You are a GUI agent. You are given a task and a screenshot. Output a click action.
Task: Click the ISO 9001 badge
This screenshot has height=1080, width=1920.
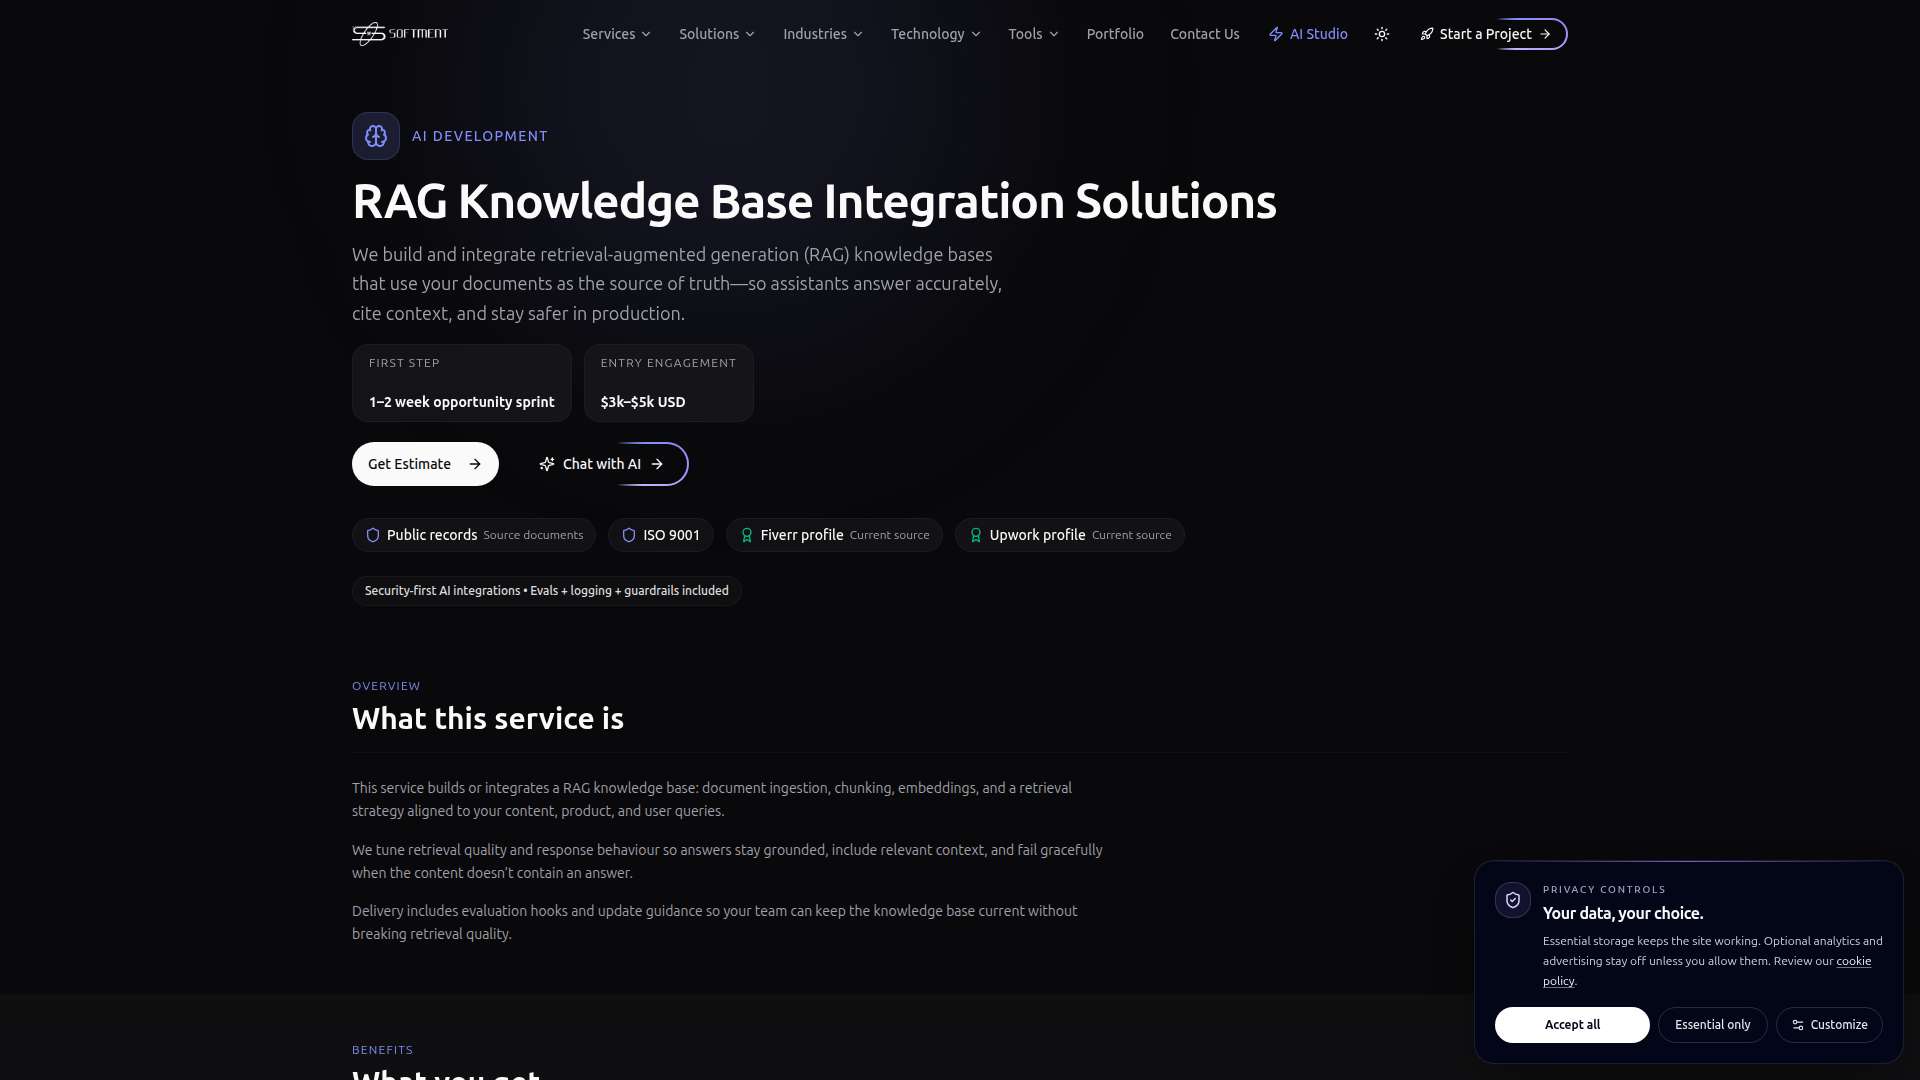pyautogui.click(x=661, y=535)
